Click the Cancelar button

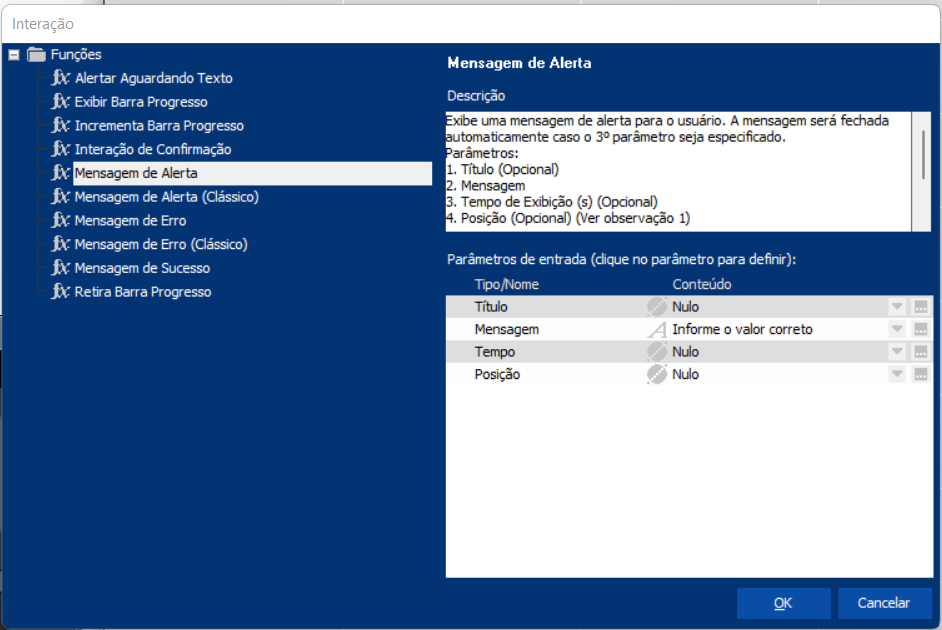[884, 603]
